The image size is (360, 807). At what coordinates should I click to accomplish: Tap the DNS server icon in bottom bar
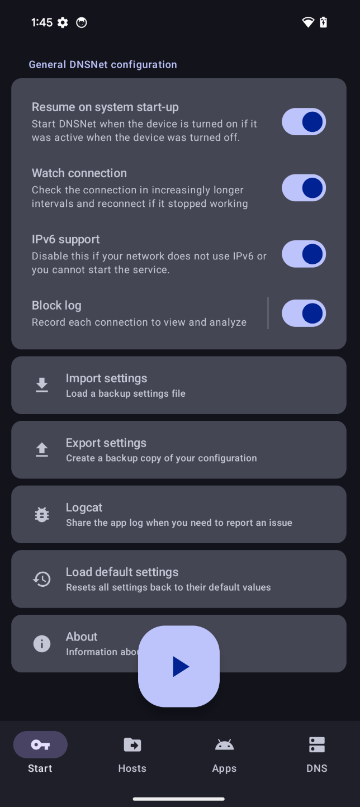point(317,744)
